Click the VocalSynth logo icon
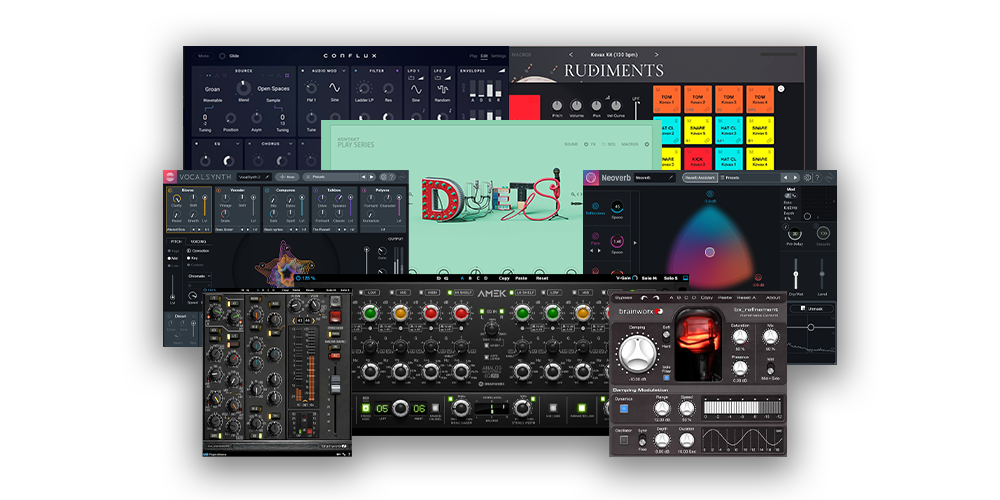This screenshot has height=500, width=1000. [x=172, y=177]
